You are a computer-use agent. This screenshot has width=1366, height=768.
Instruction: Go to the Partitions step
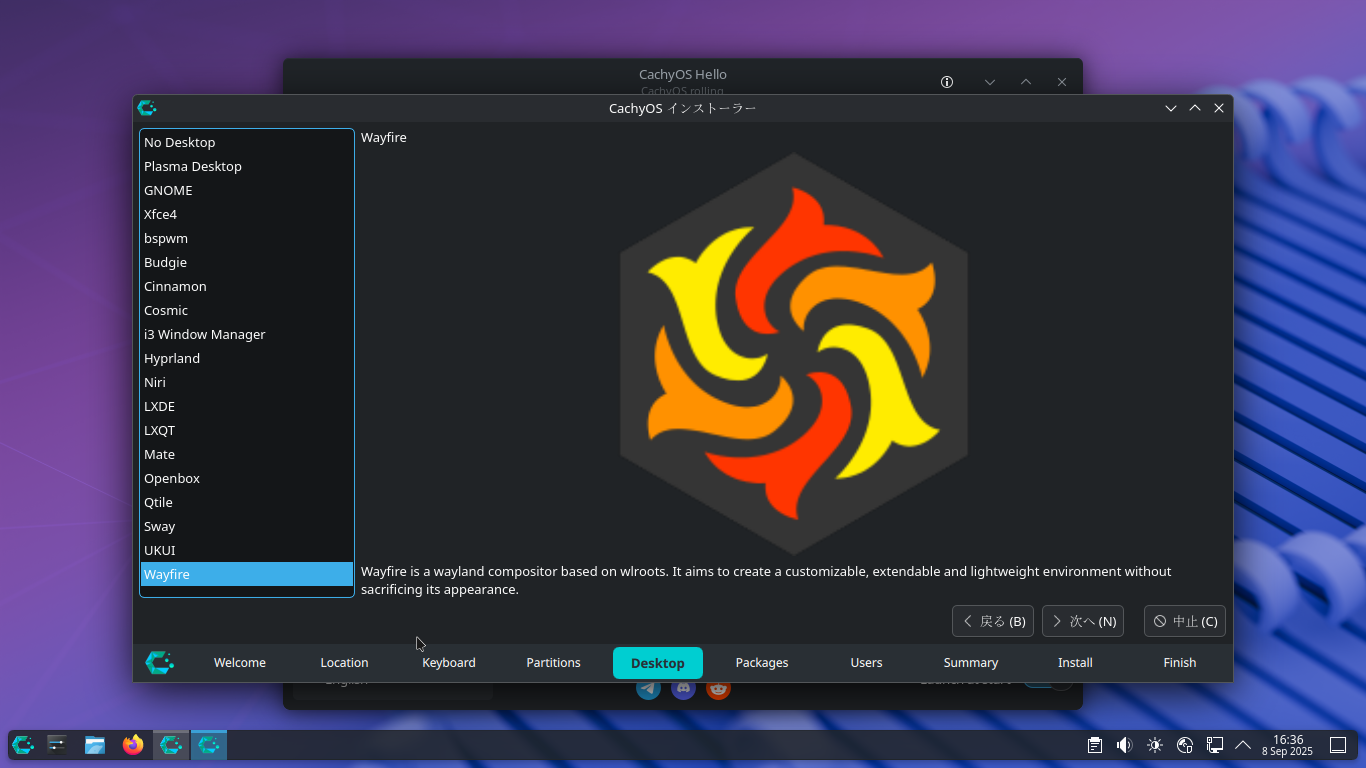click(x=553, y=663)
